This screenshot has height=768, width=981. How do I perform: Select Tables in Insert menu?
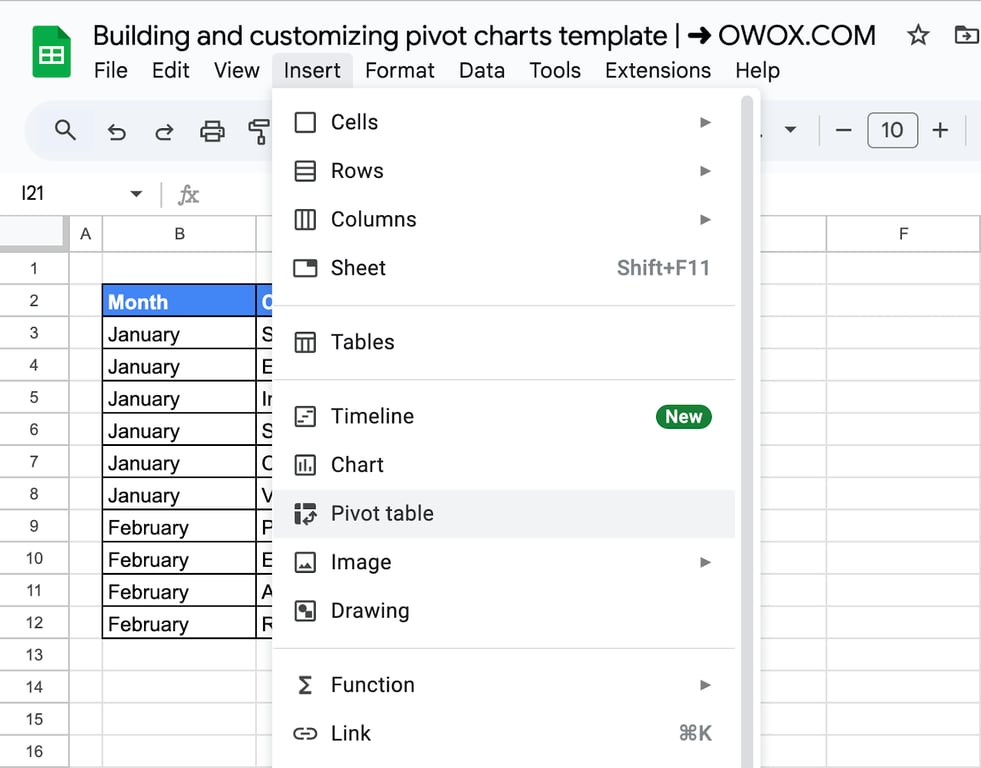(x=504, y=342)
